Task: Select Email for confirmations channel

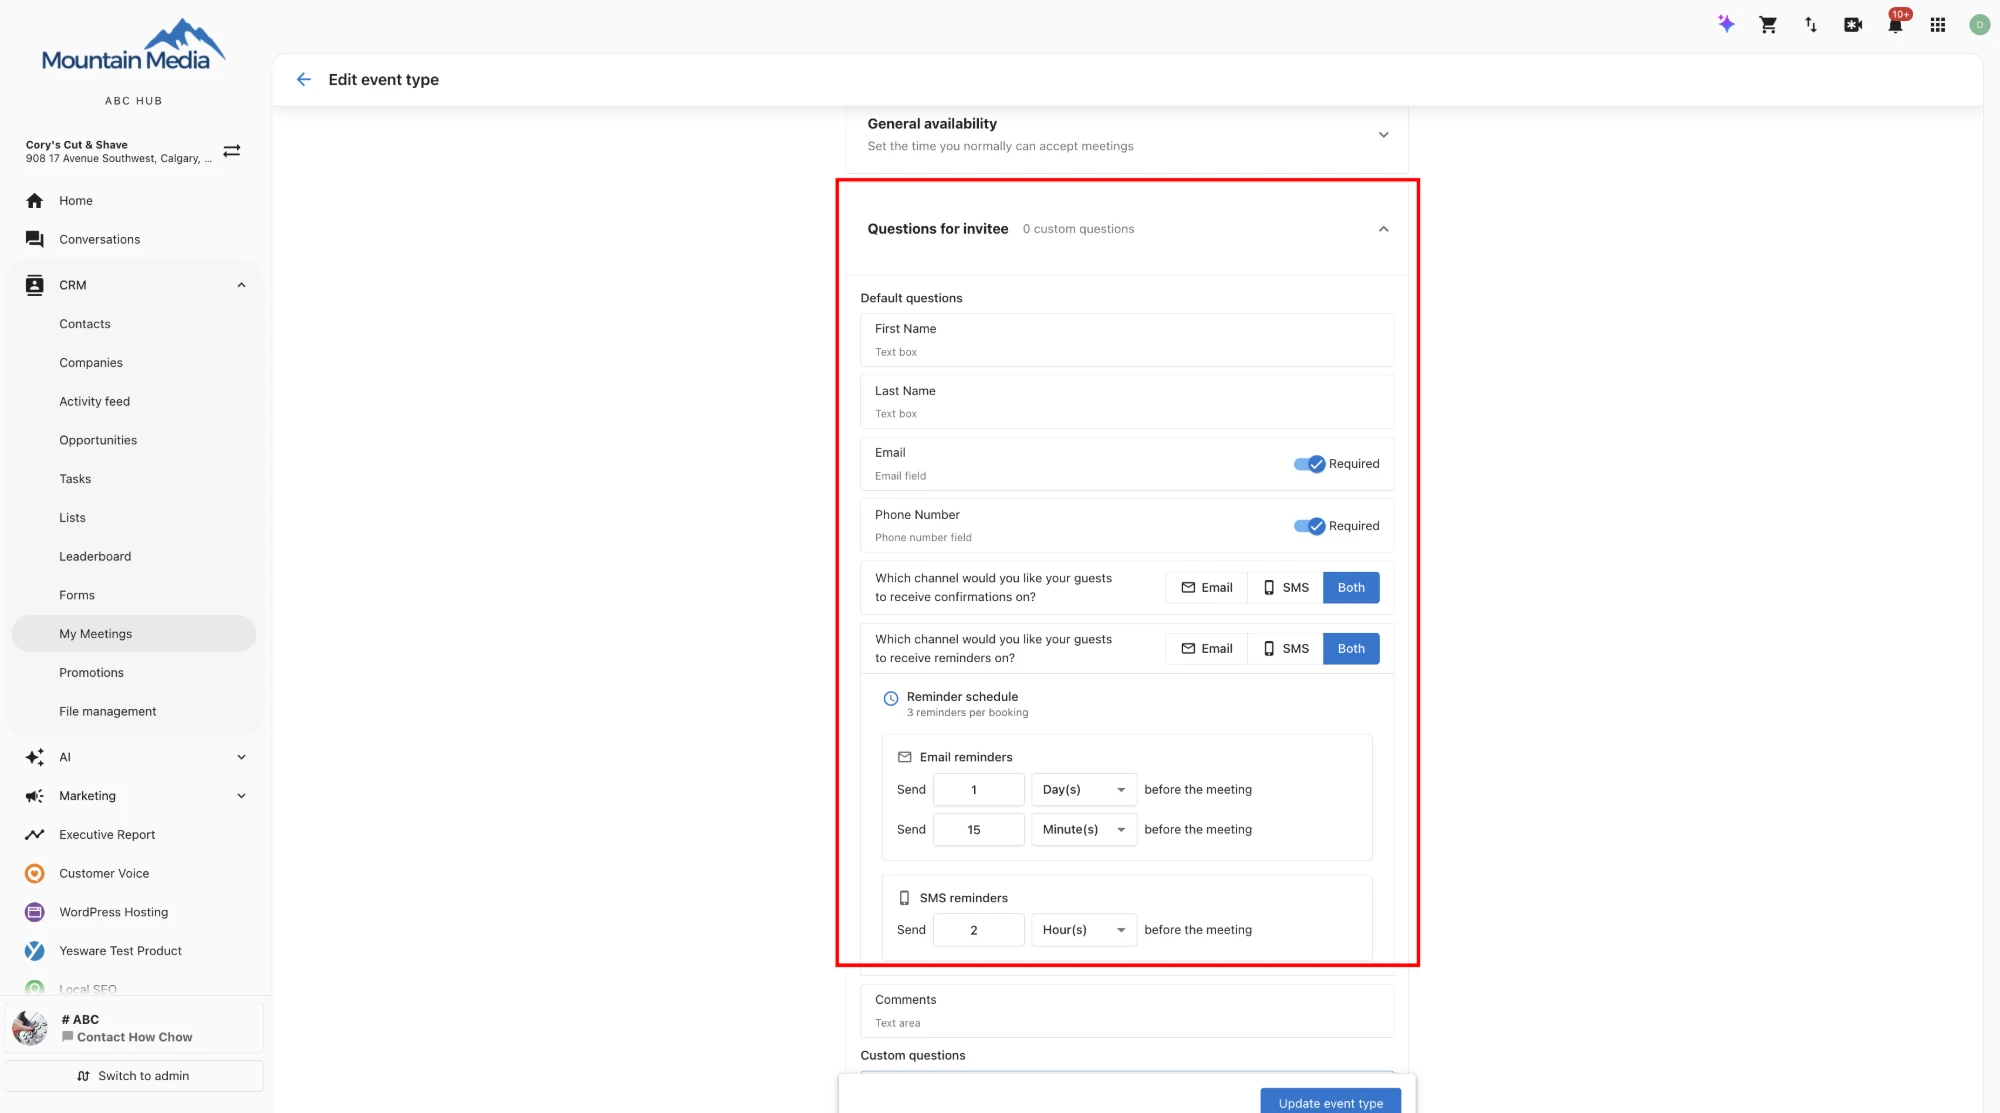Action: pos(1206,588)
